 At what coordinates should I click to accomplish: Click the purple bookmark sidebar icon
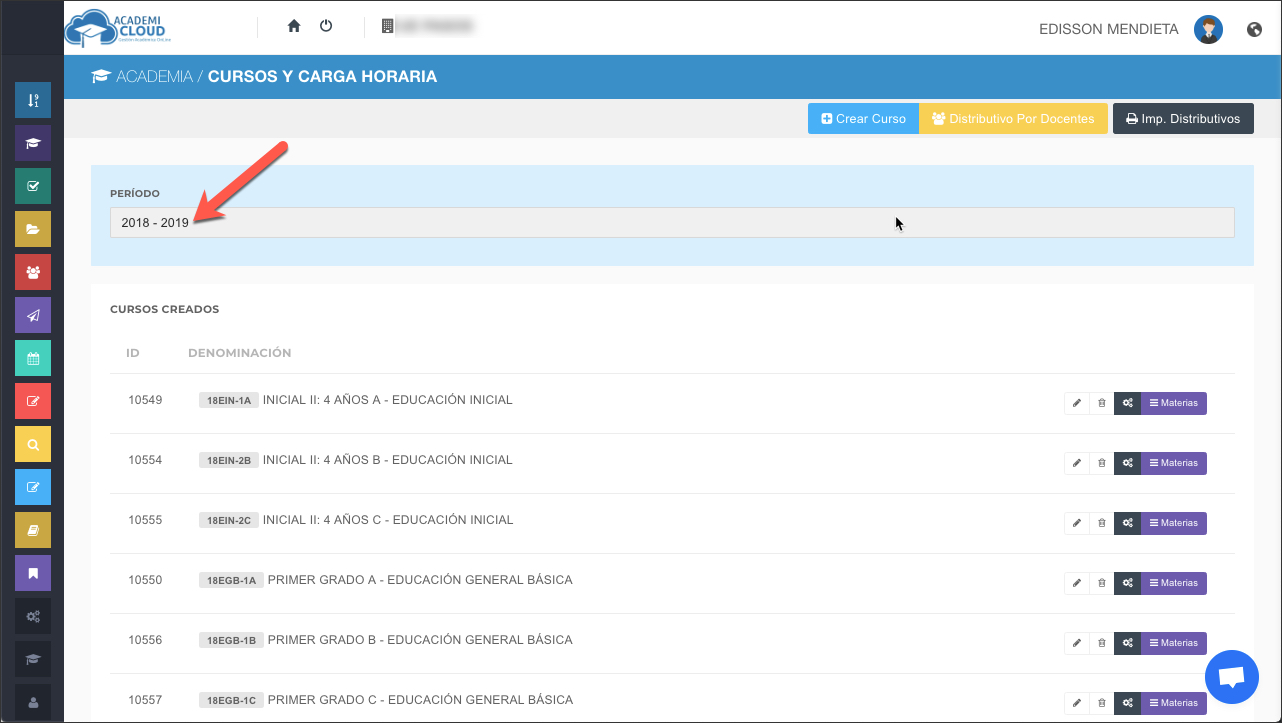coord(33,573)
